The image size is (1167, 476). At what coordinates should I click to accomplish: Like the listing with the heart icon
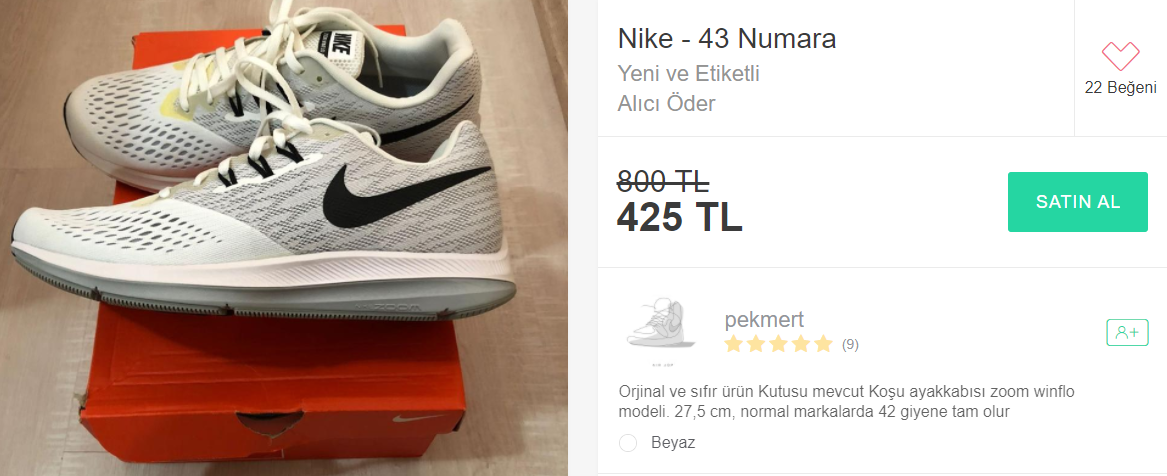[x=1120, y=56]
